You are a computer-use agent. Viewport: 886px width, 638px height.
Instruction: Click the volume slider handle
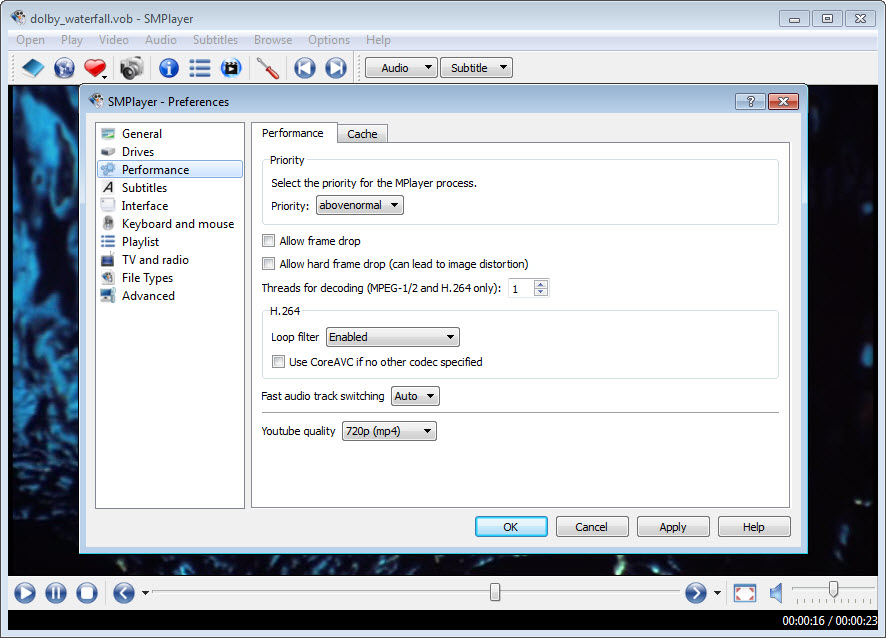point(833,589)
